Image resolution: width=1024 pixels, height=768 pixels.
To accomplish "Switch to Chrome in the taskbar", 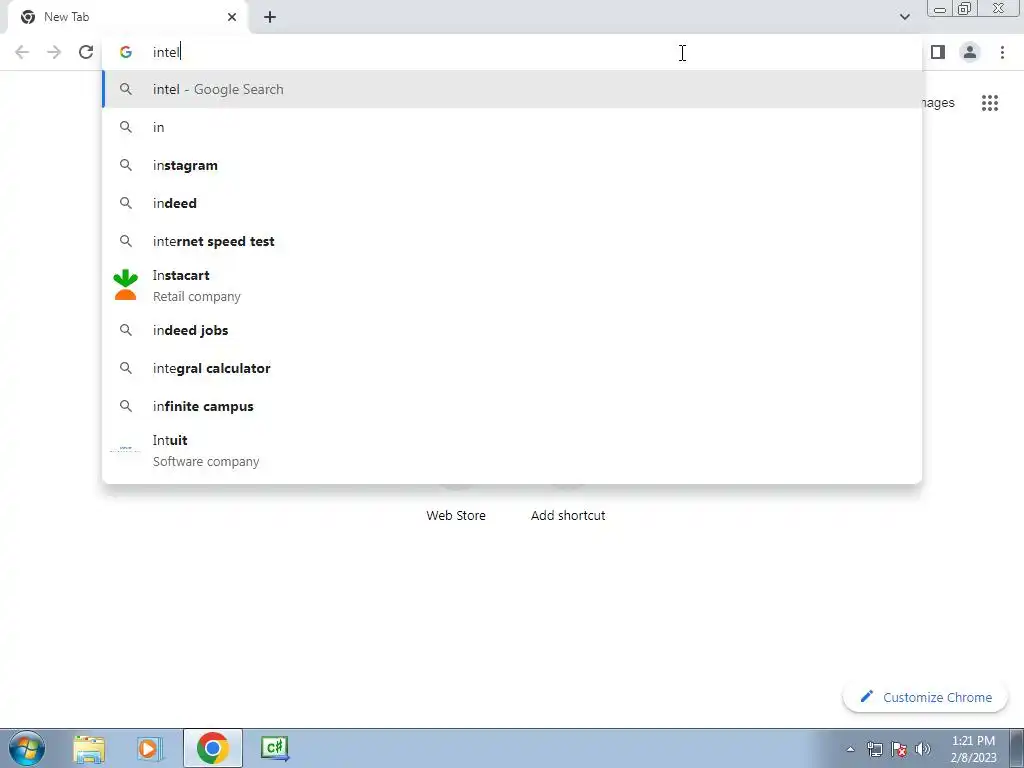I will click(212, 748).
